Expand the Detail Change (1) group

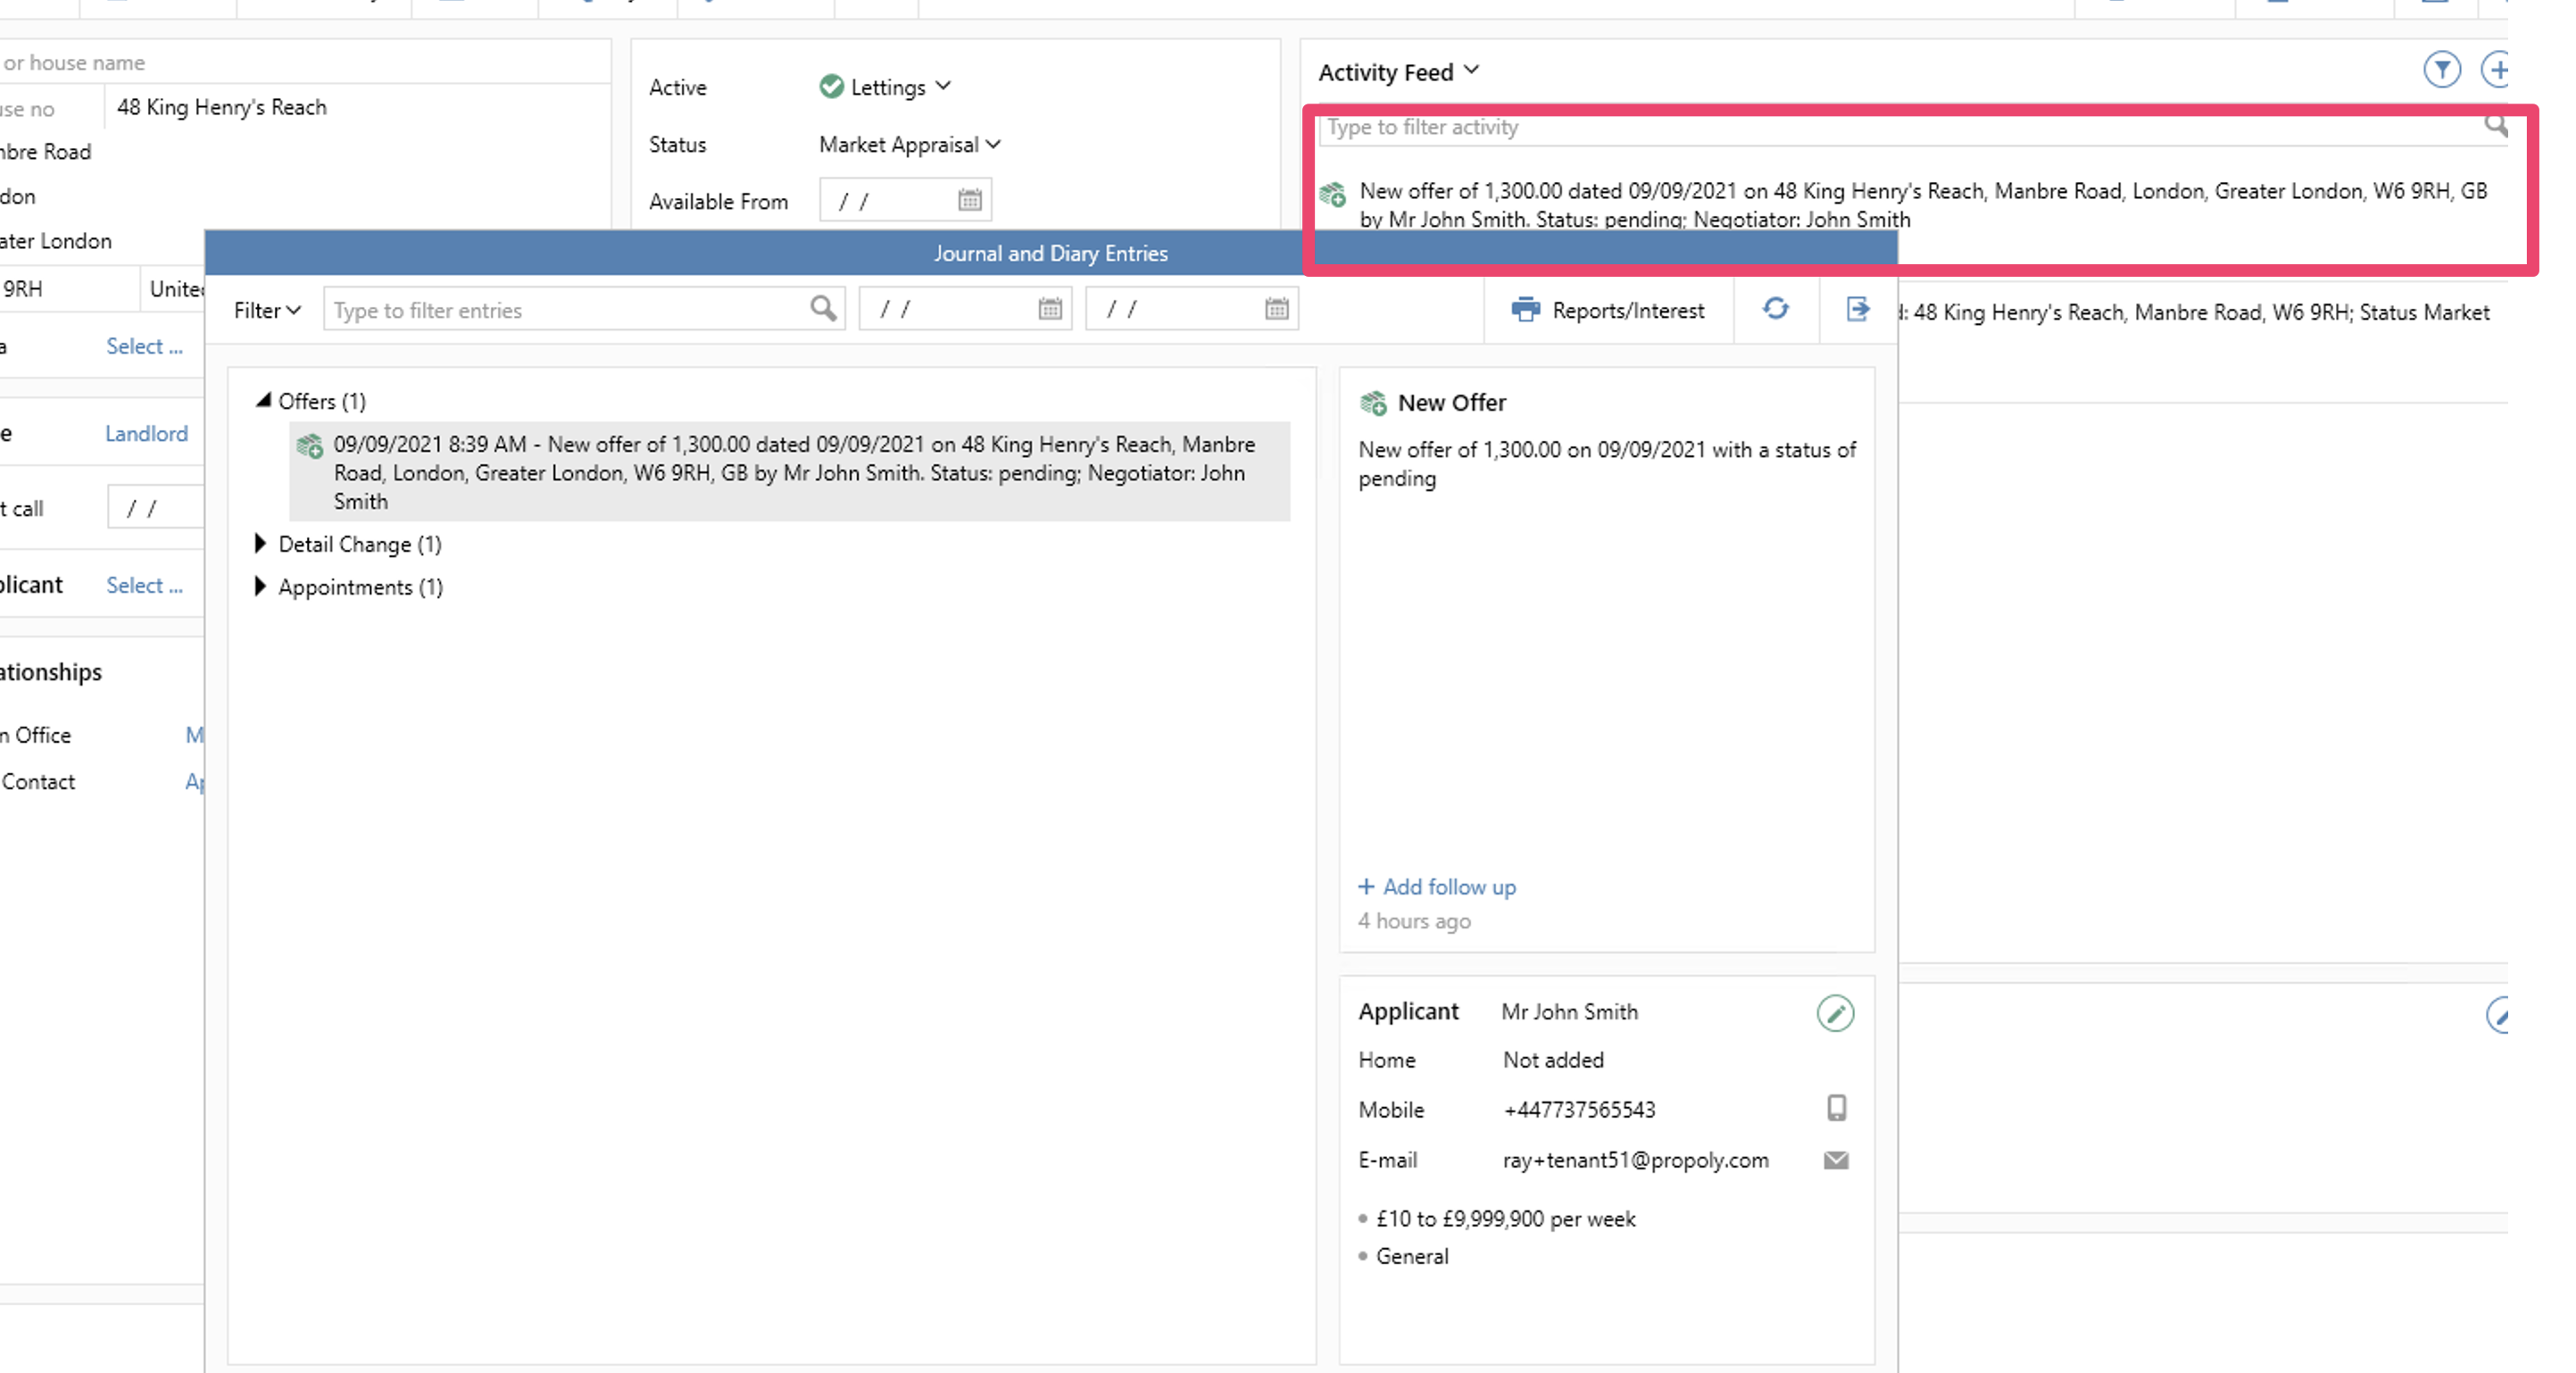pos(260,543)
